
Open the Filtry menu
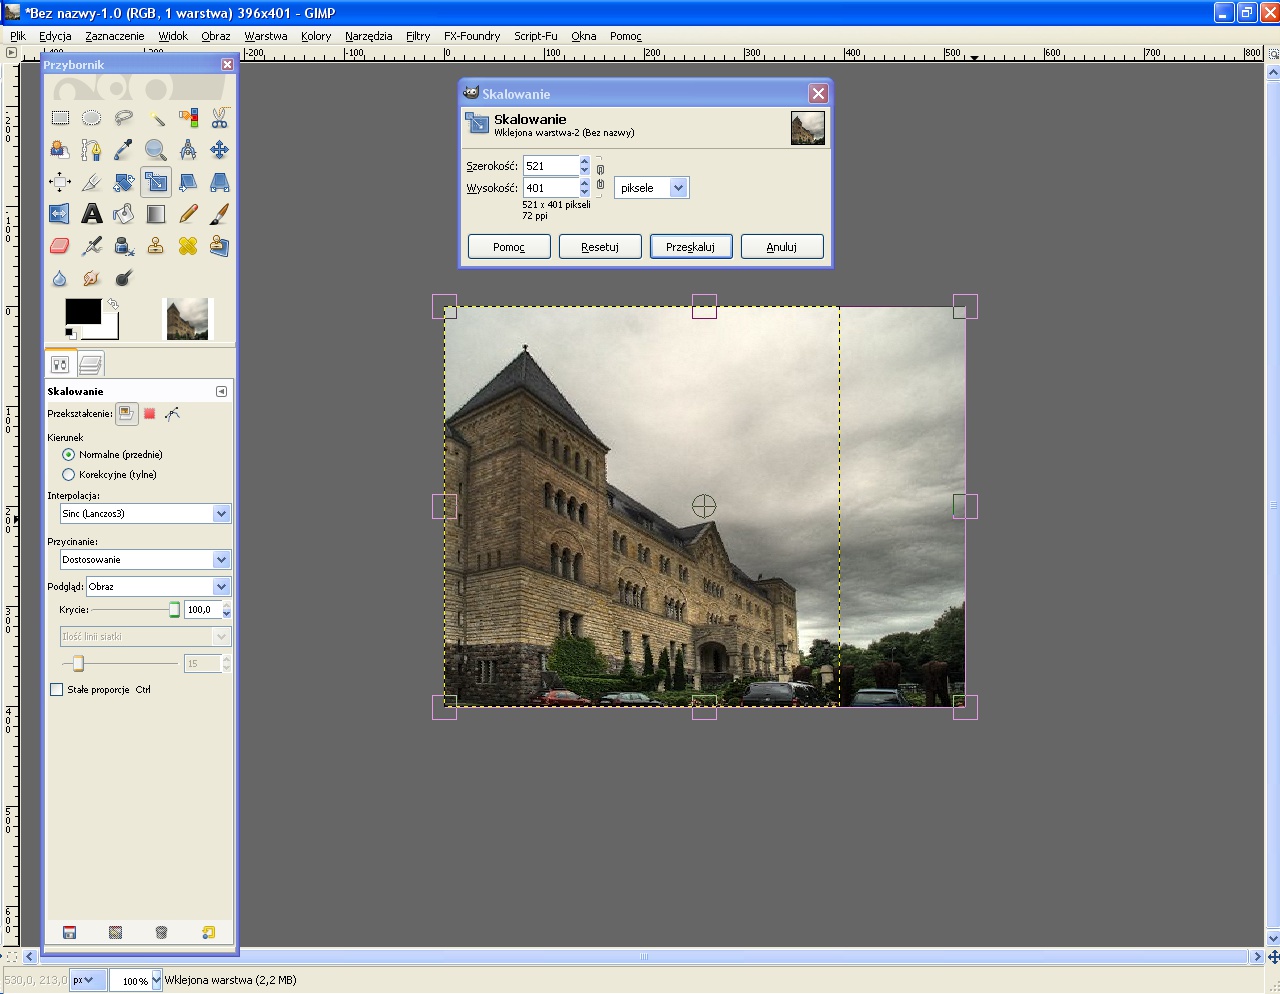point(418,36)
